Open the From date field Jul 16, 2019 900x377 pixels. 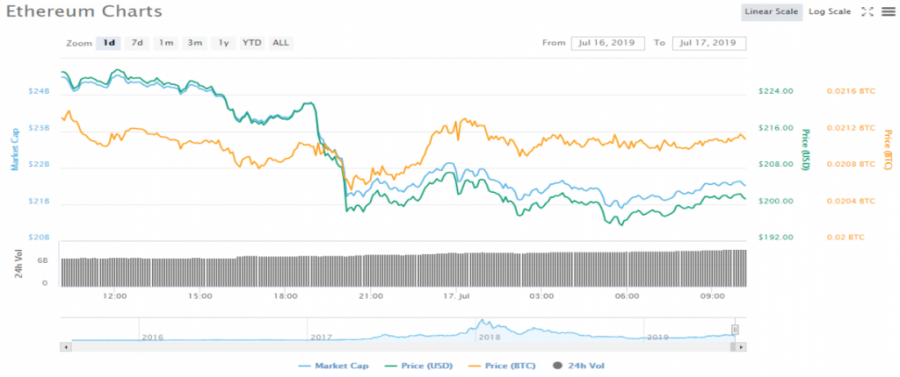coord(608,43)
